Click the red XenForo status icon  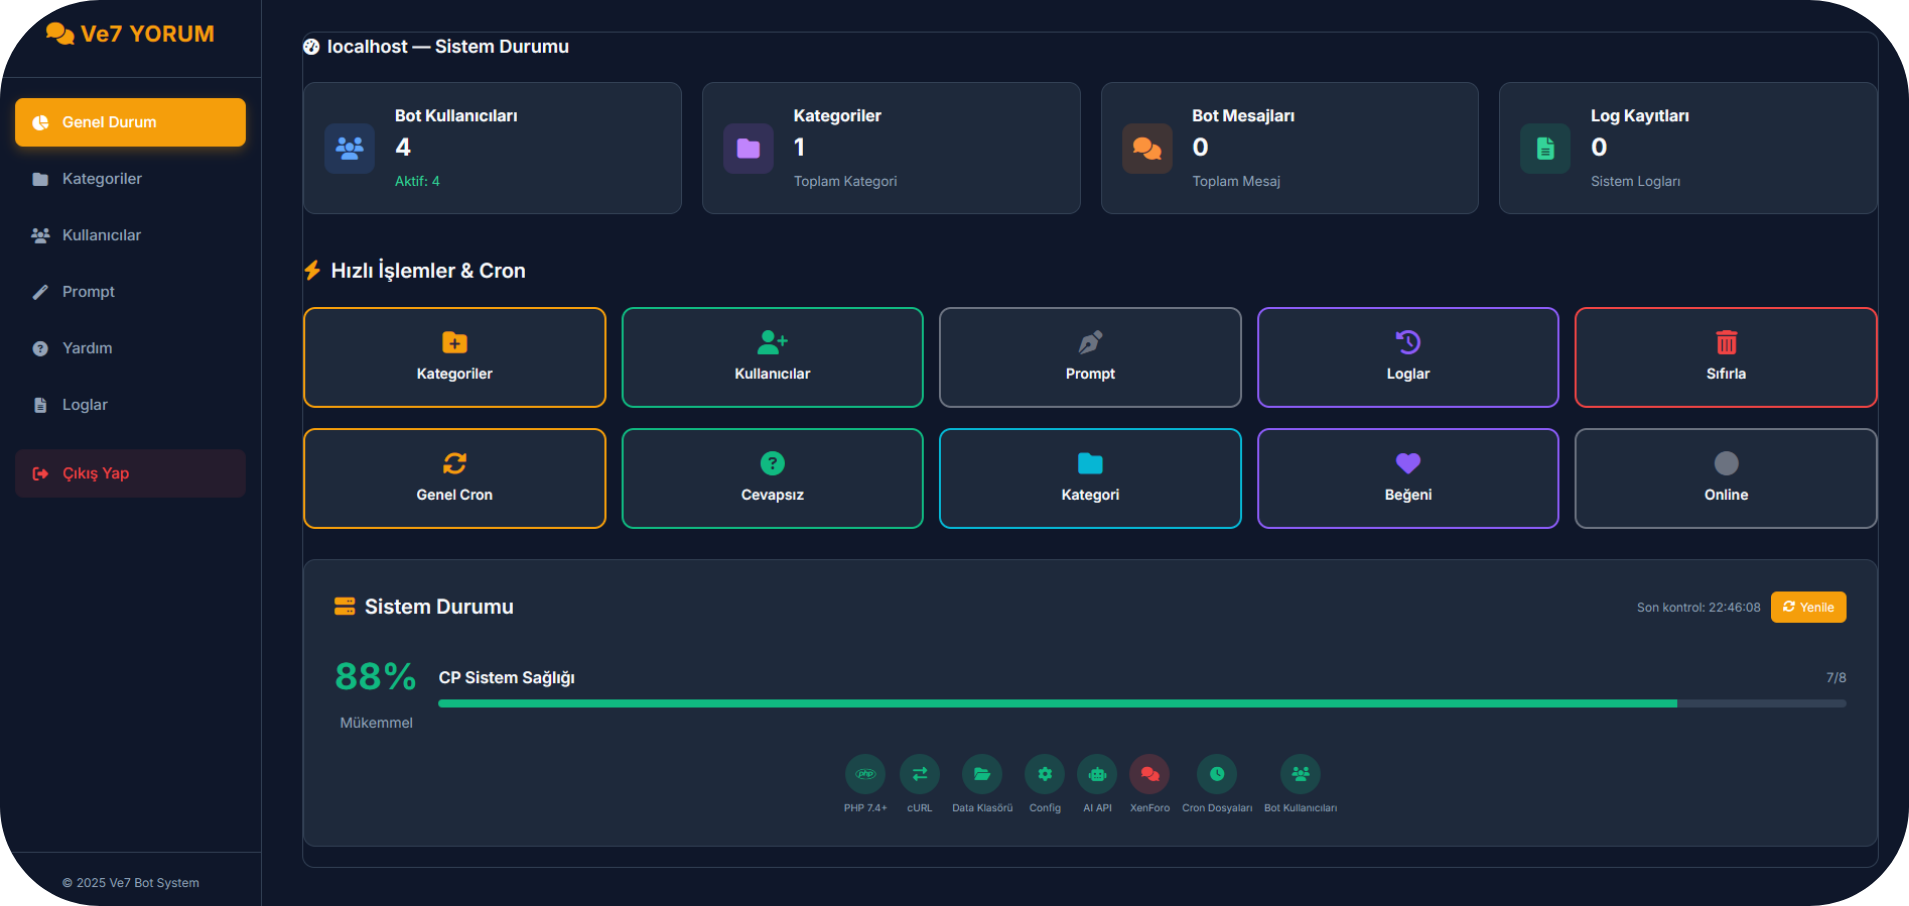pyautogui.click(x=1149, y=774)
